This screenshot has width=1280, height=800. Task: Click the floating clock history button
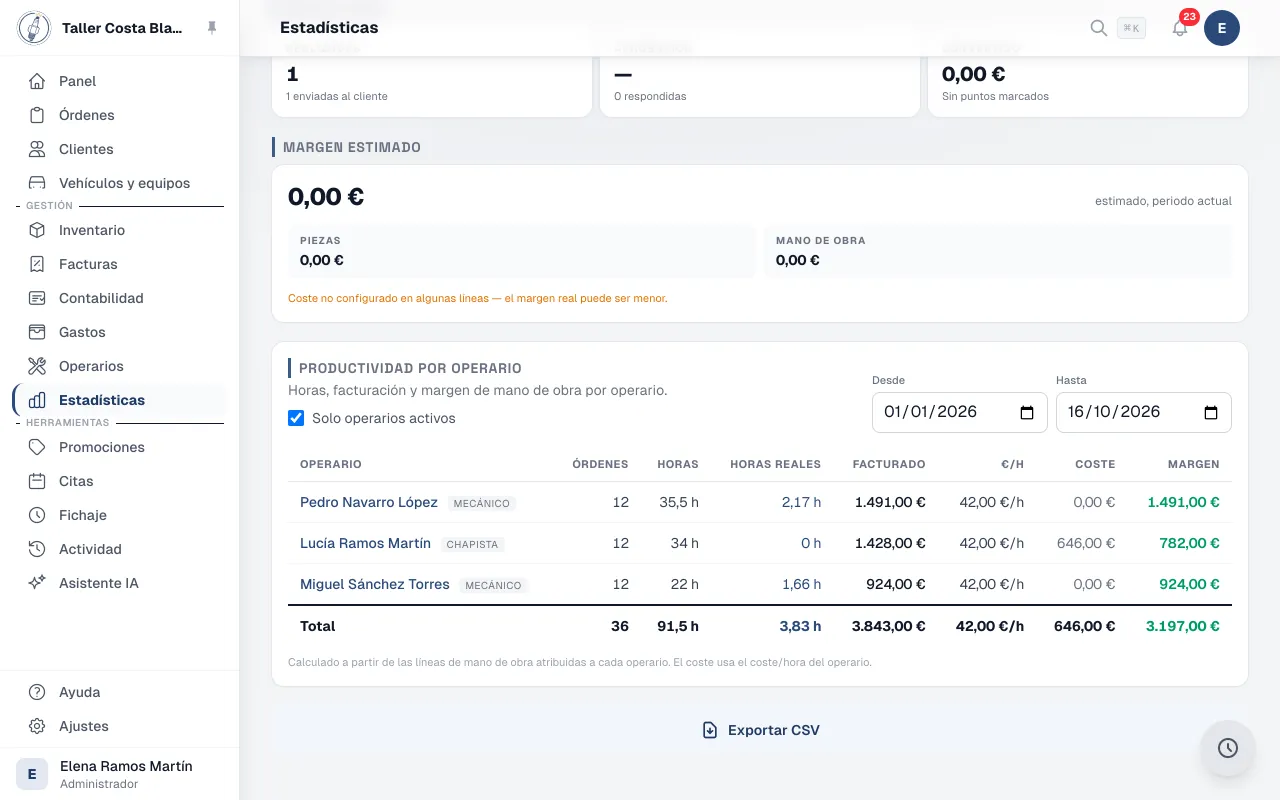(1228, 748)
